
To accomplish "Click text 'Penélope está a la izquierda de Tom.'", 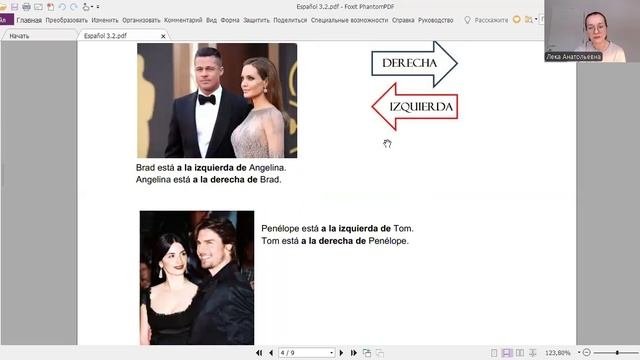I will click(337, 229).
